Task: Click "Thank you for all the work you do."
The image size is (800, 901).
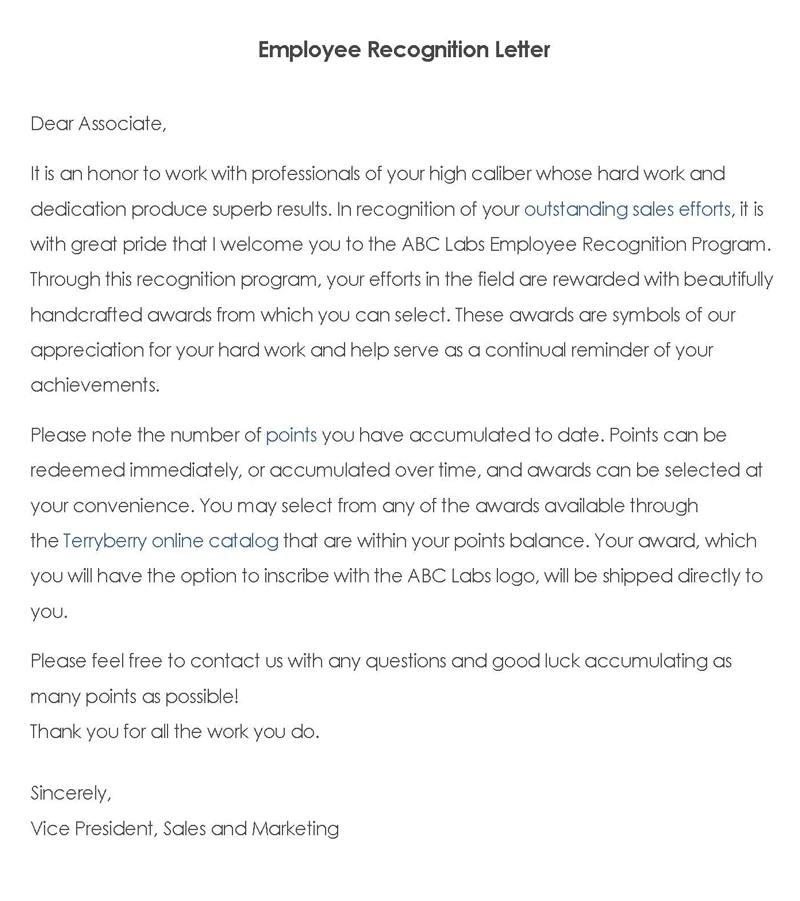Action: pos(175,731)
